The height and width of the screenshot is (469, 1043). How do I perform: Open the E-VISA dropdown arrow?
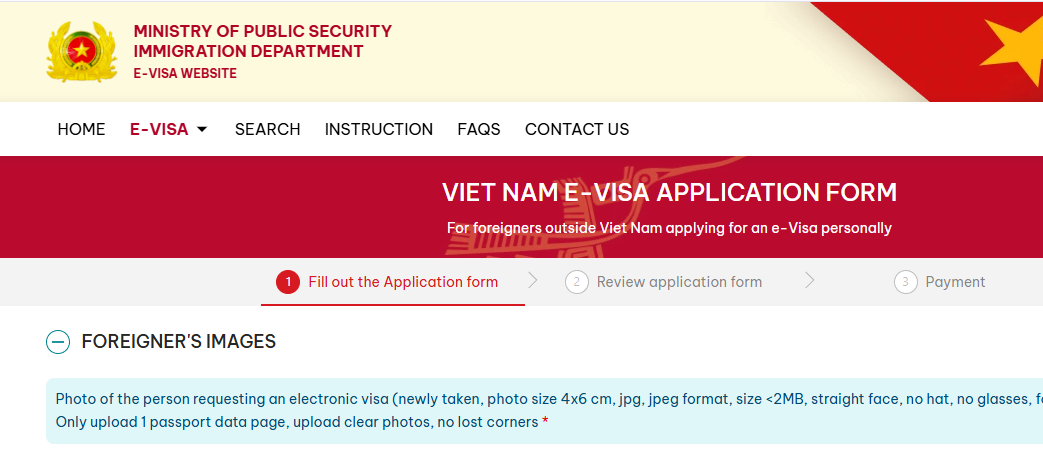202,129
